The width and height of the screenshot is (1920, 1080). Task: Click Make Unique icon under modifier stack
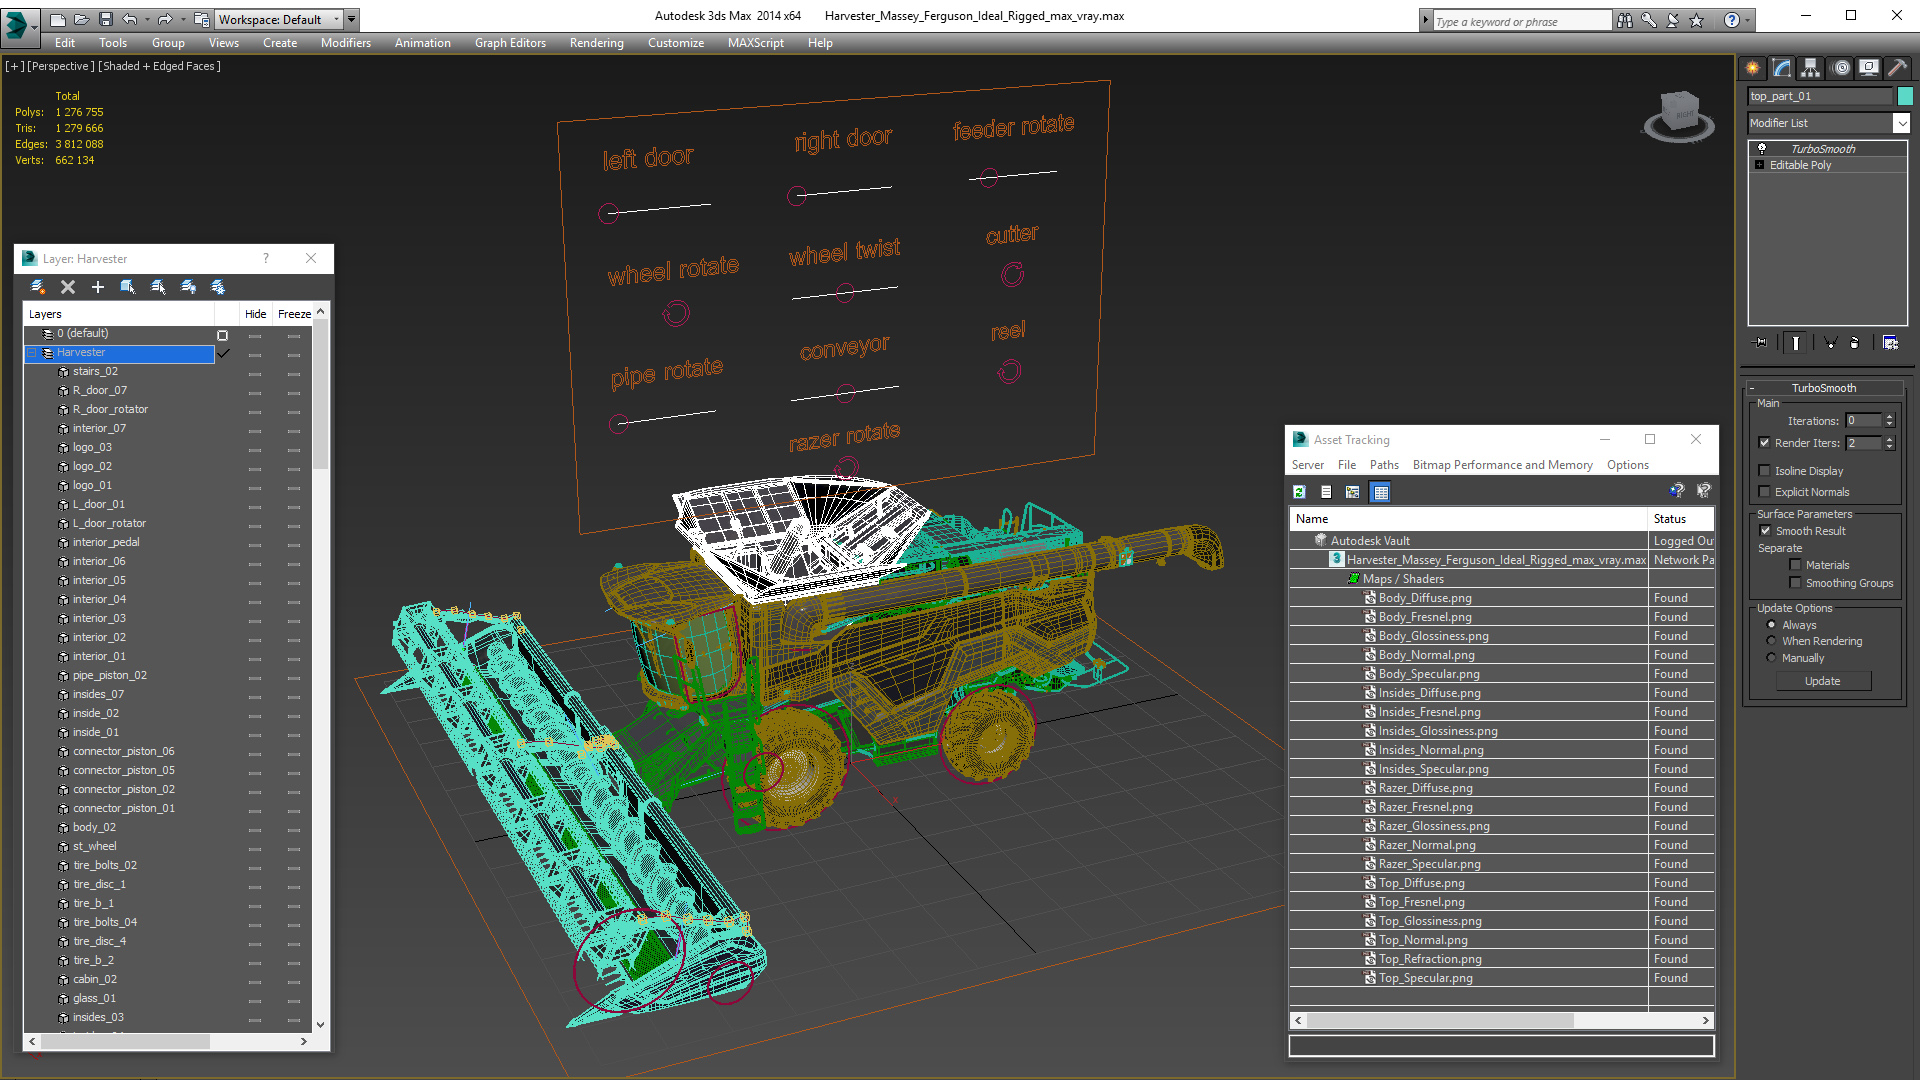point(1831,343)
